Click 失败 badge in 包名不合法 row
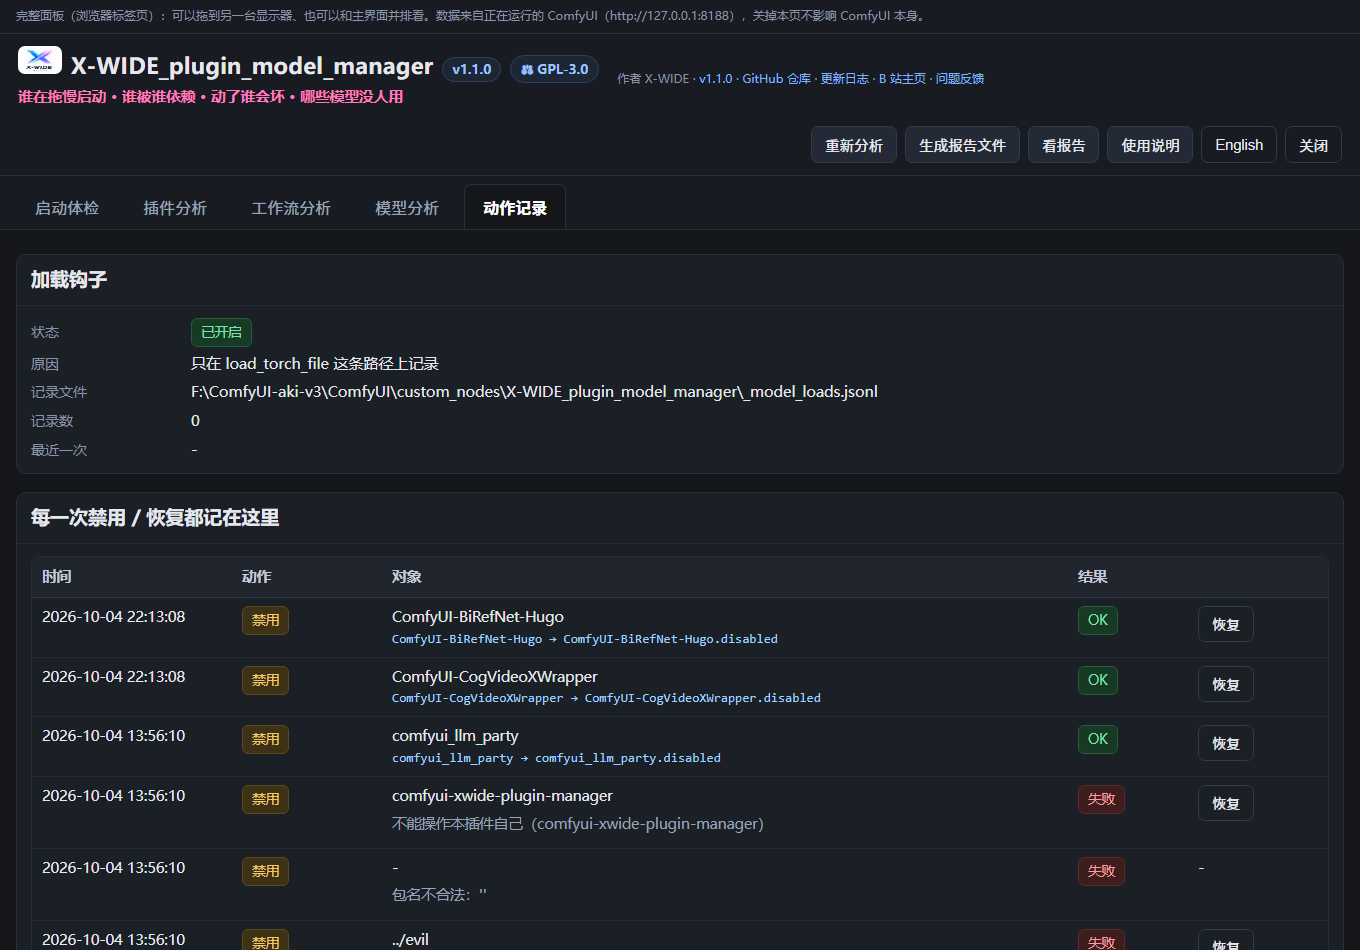1360x950 pixels. (1101, 871)
